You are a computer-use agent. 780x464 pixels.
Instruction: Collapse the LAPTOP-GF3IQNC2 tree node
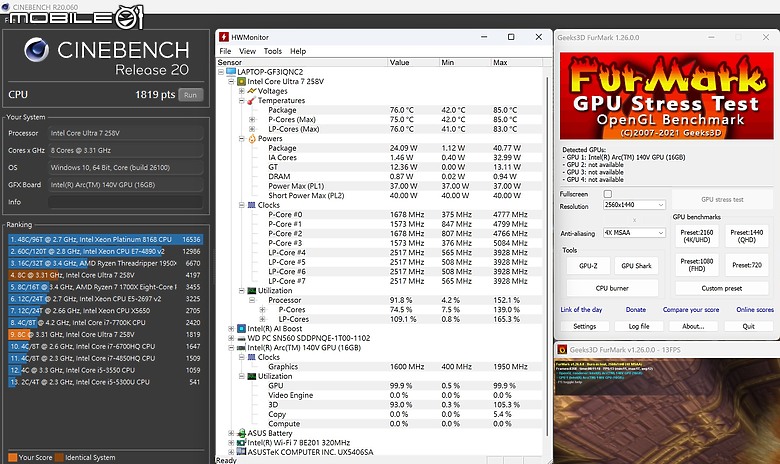click(221, 72)
